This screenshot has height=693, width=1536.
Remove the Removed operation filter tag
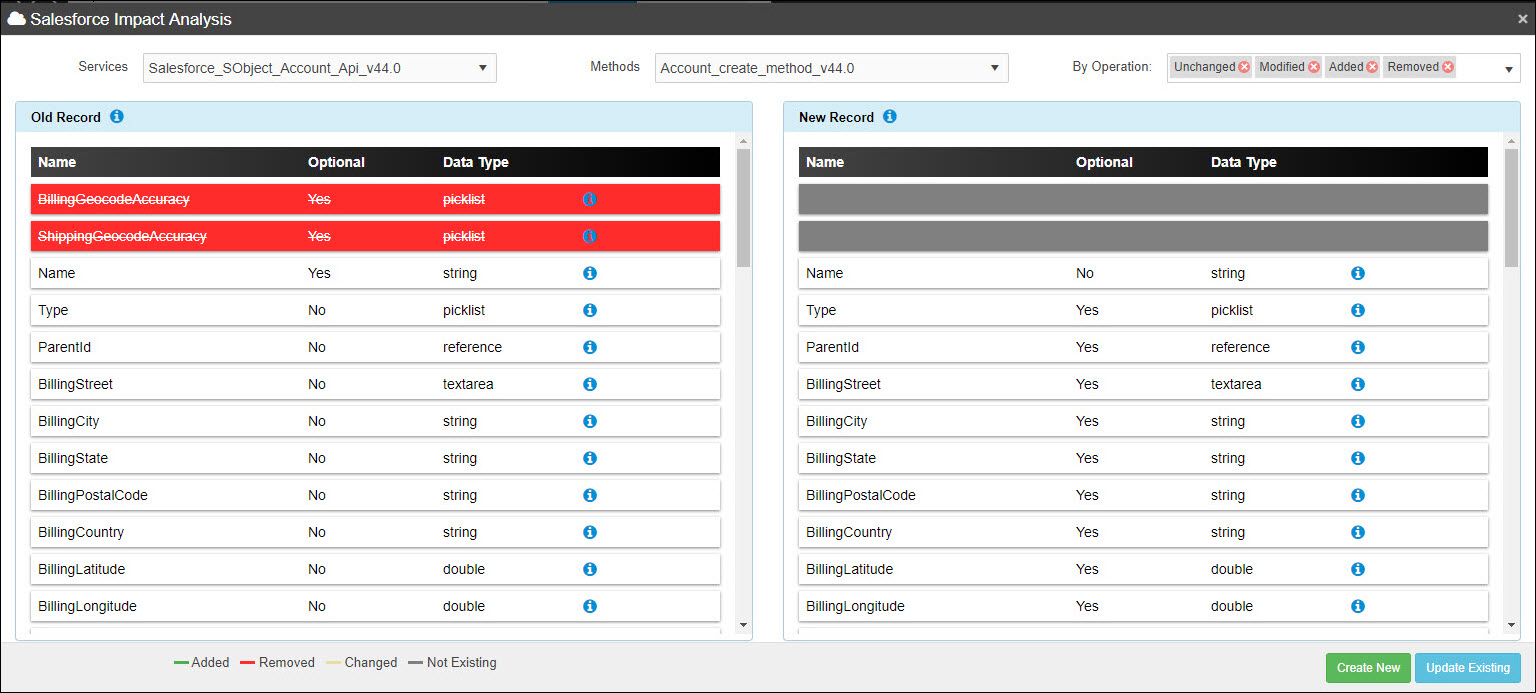coord(1448,67)
